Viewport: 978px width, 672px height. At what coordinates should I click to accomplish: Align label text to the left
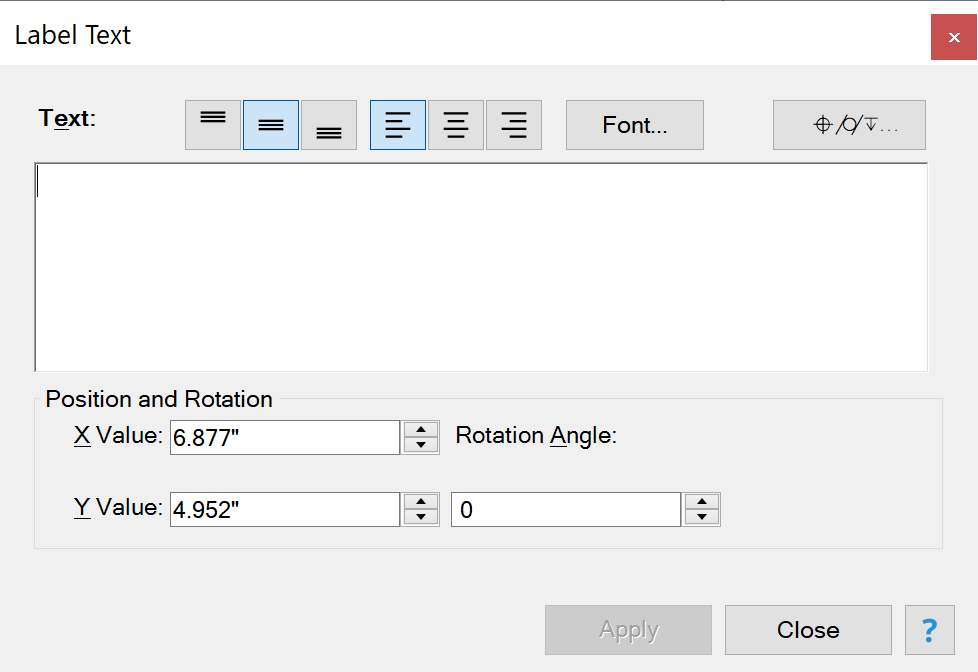(x=398, y=125)
